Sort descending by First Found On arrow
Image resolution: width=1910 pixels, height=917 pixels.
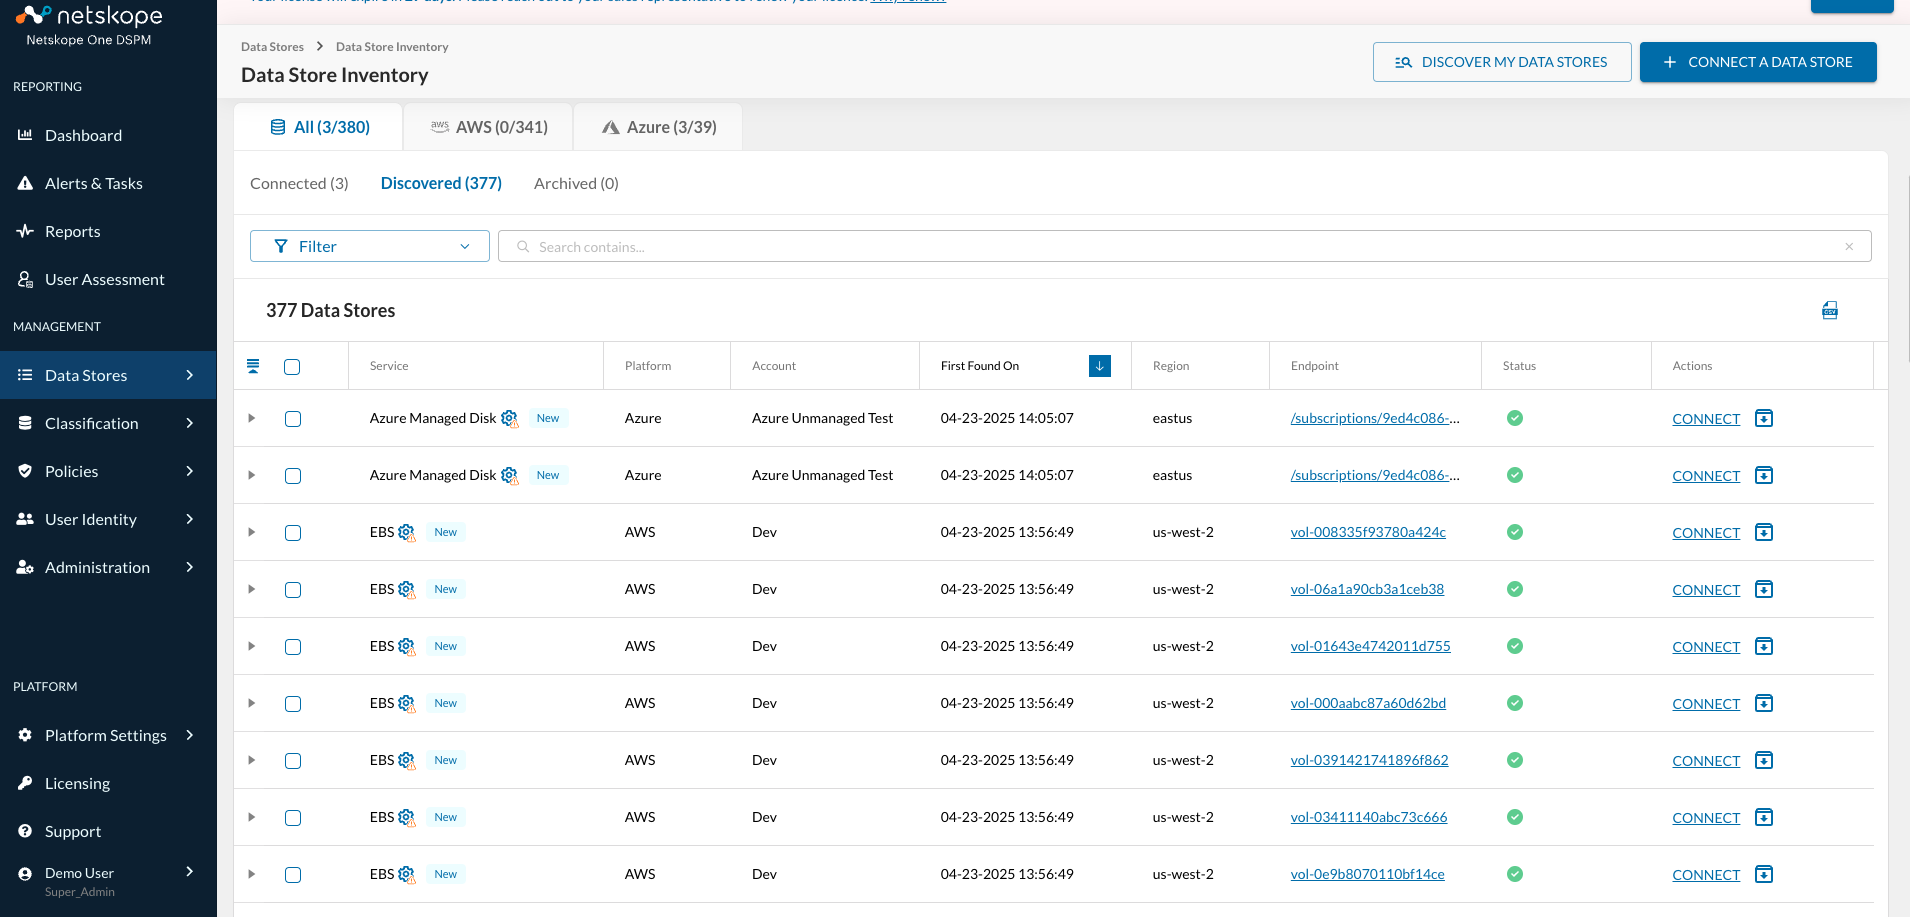(1099, 366)
